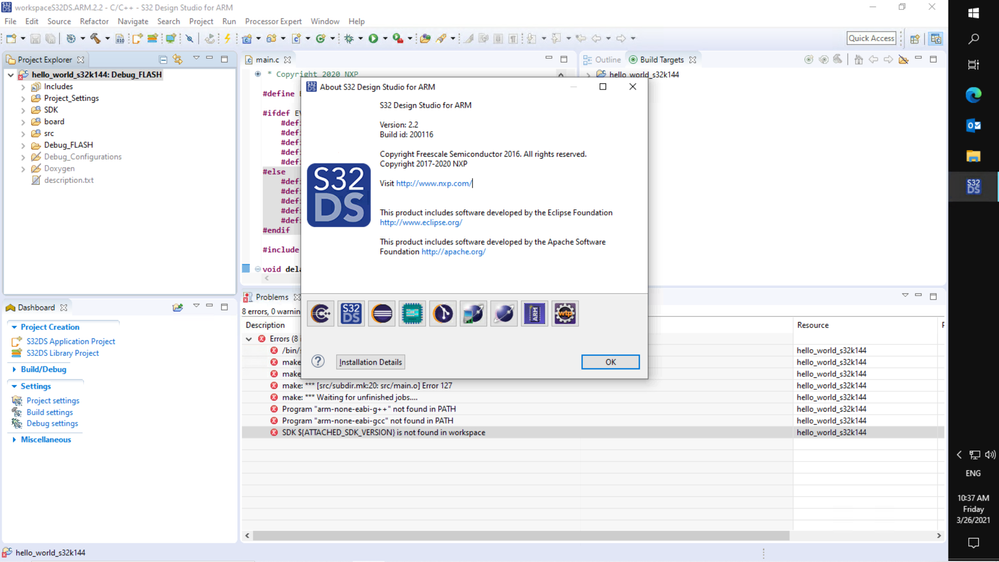The width and height of the screenshot is (999, 562).
Task: Open the http://www.eclipse.org/ link
Action: pos(421,222)
